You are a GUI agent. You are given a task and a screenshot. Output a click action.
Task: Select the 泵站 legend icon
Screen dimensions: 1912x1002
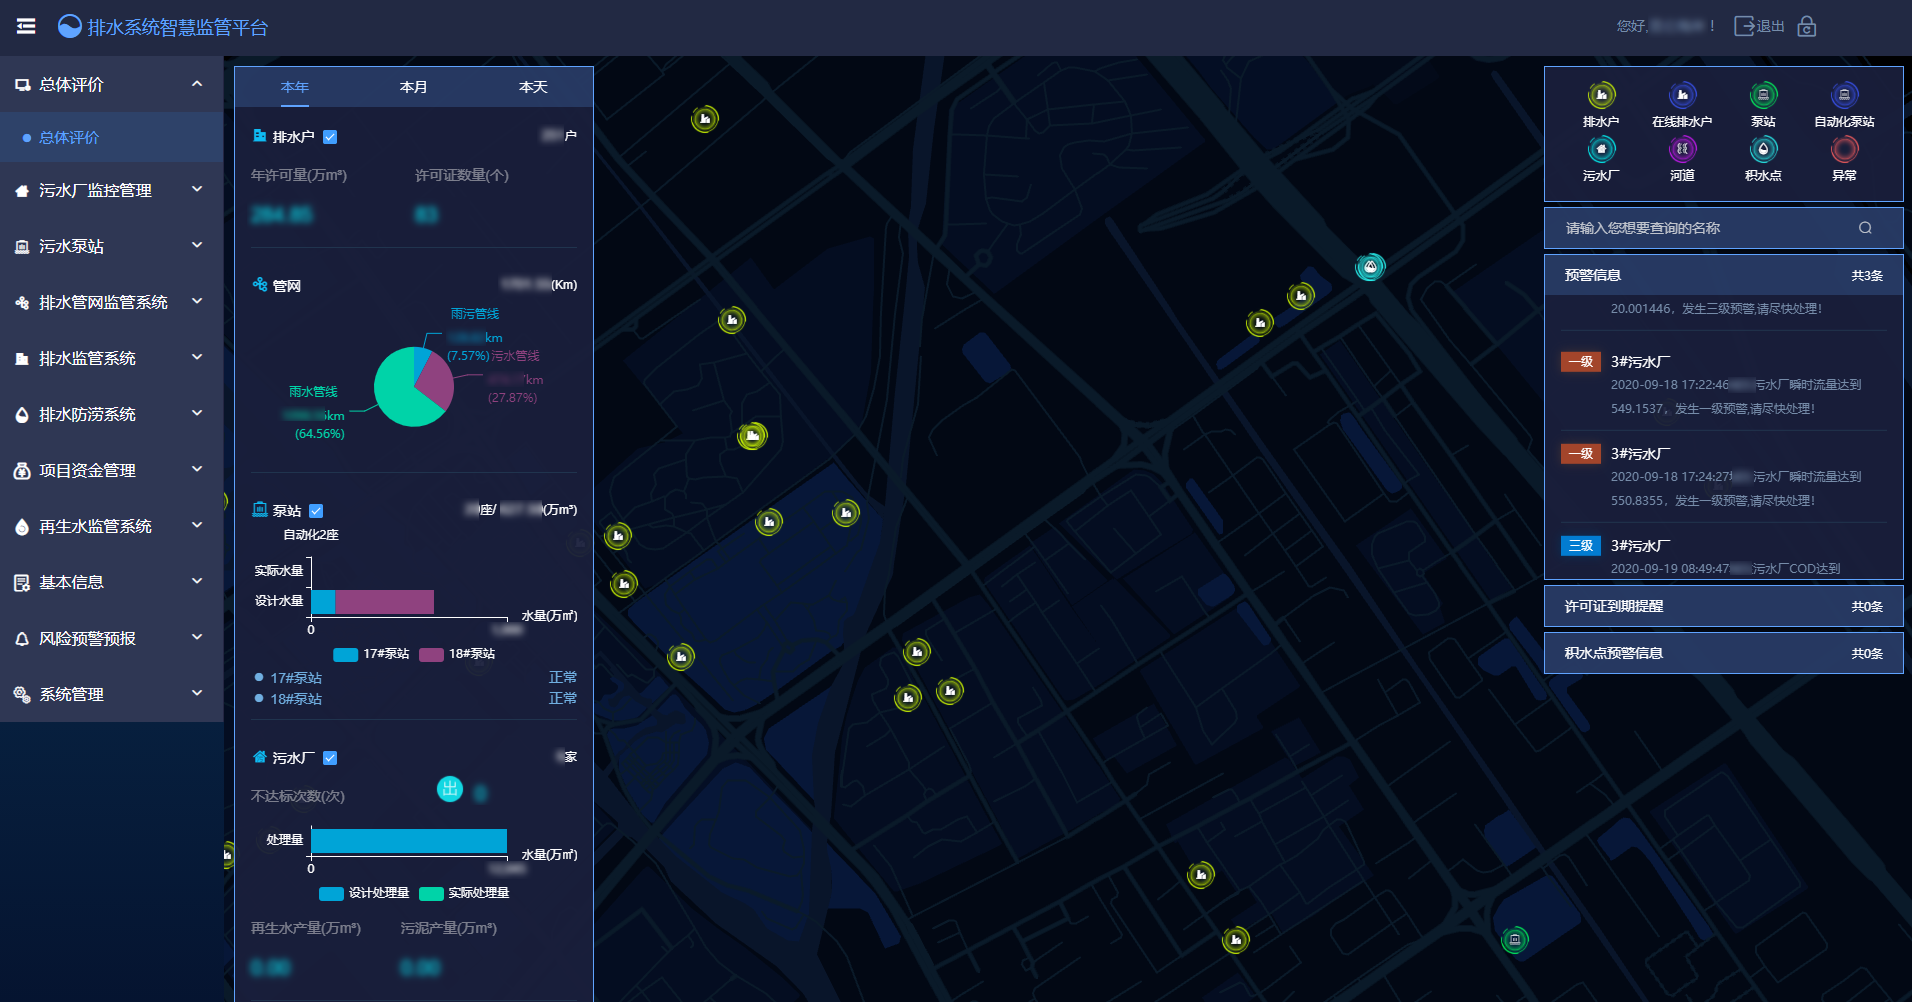coord(1763,96)
